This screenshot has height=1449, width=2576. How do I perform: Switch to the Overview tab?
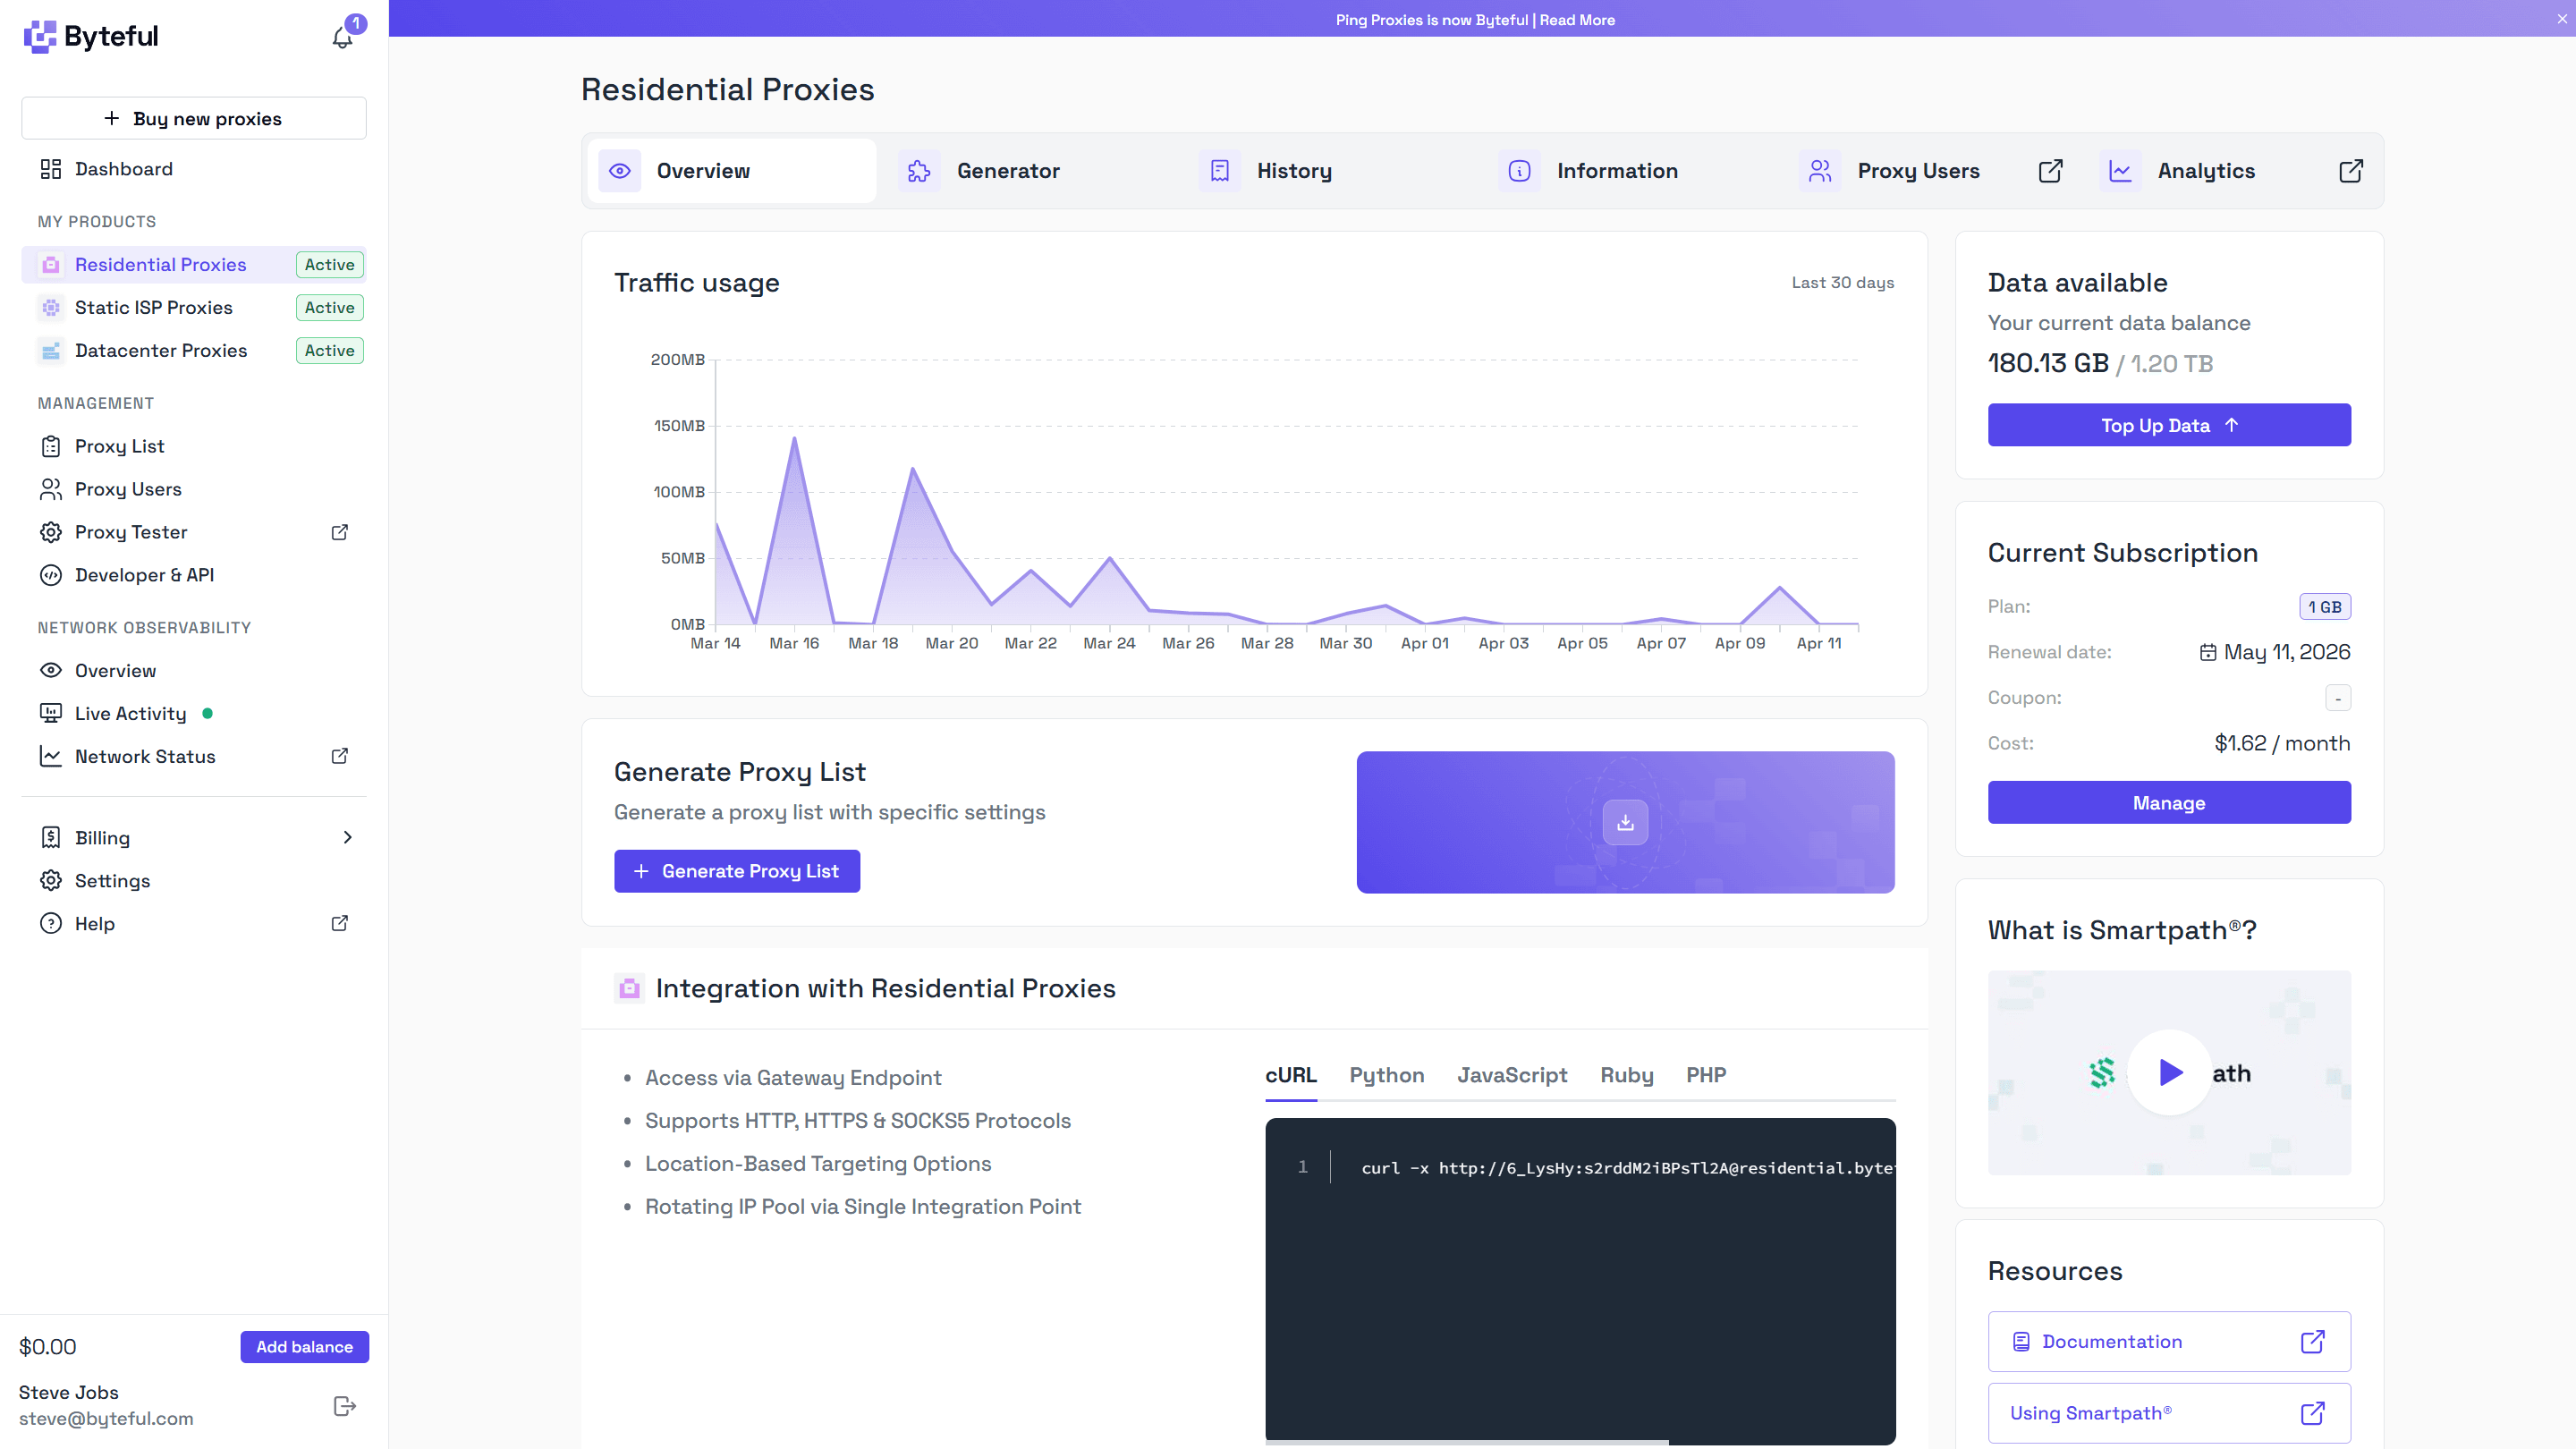coord(732,171)
